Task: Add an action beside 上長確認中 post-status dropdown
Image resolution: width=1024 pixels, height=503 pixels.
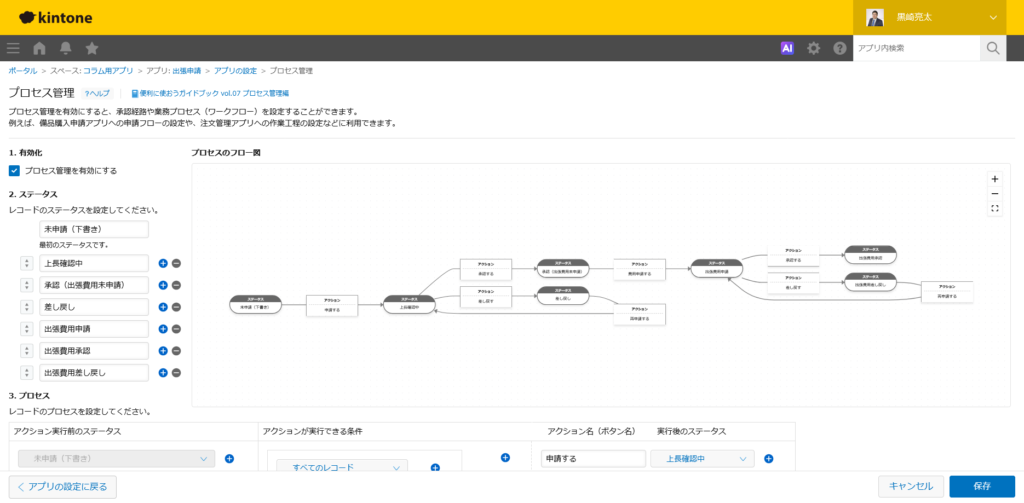Action: [769, 459]
